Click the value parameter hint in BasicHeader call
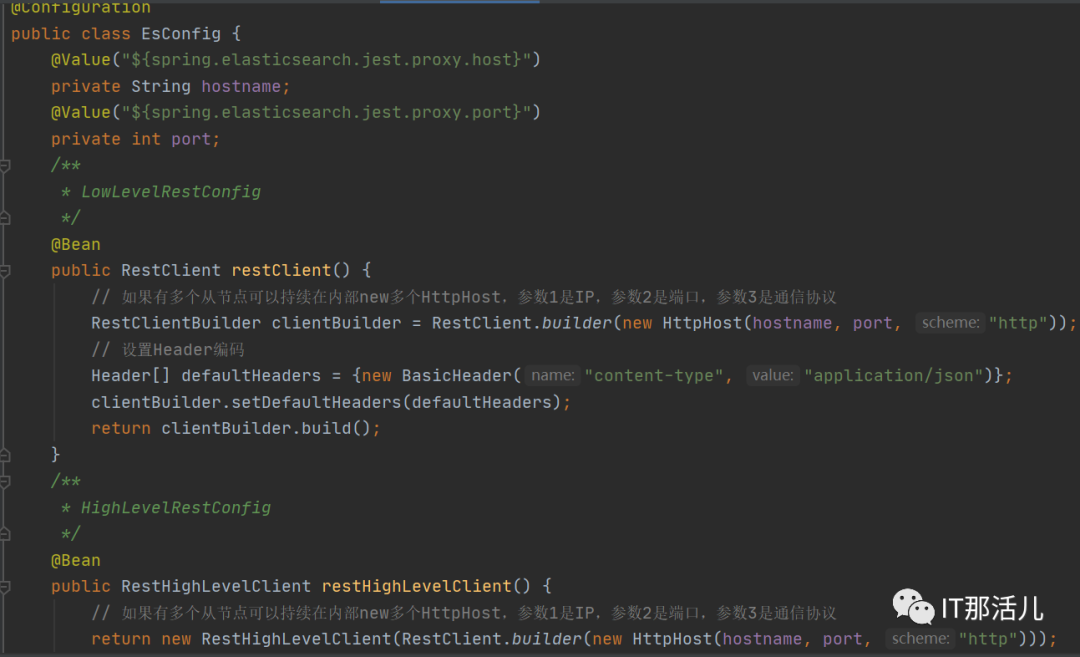This screenshot has height=657, width=1080. tap(772, 375)
